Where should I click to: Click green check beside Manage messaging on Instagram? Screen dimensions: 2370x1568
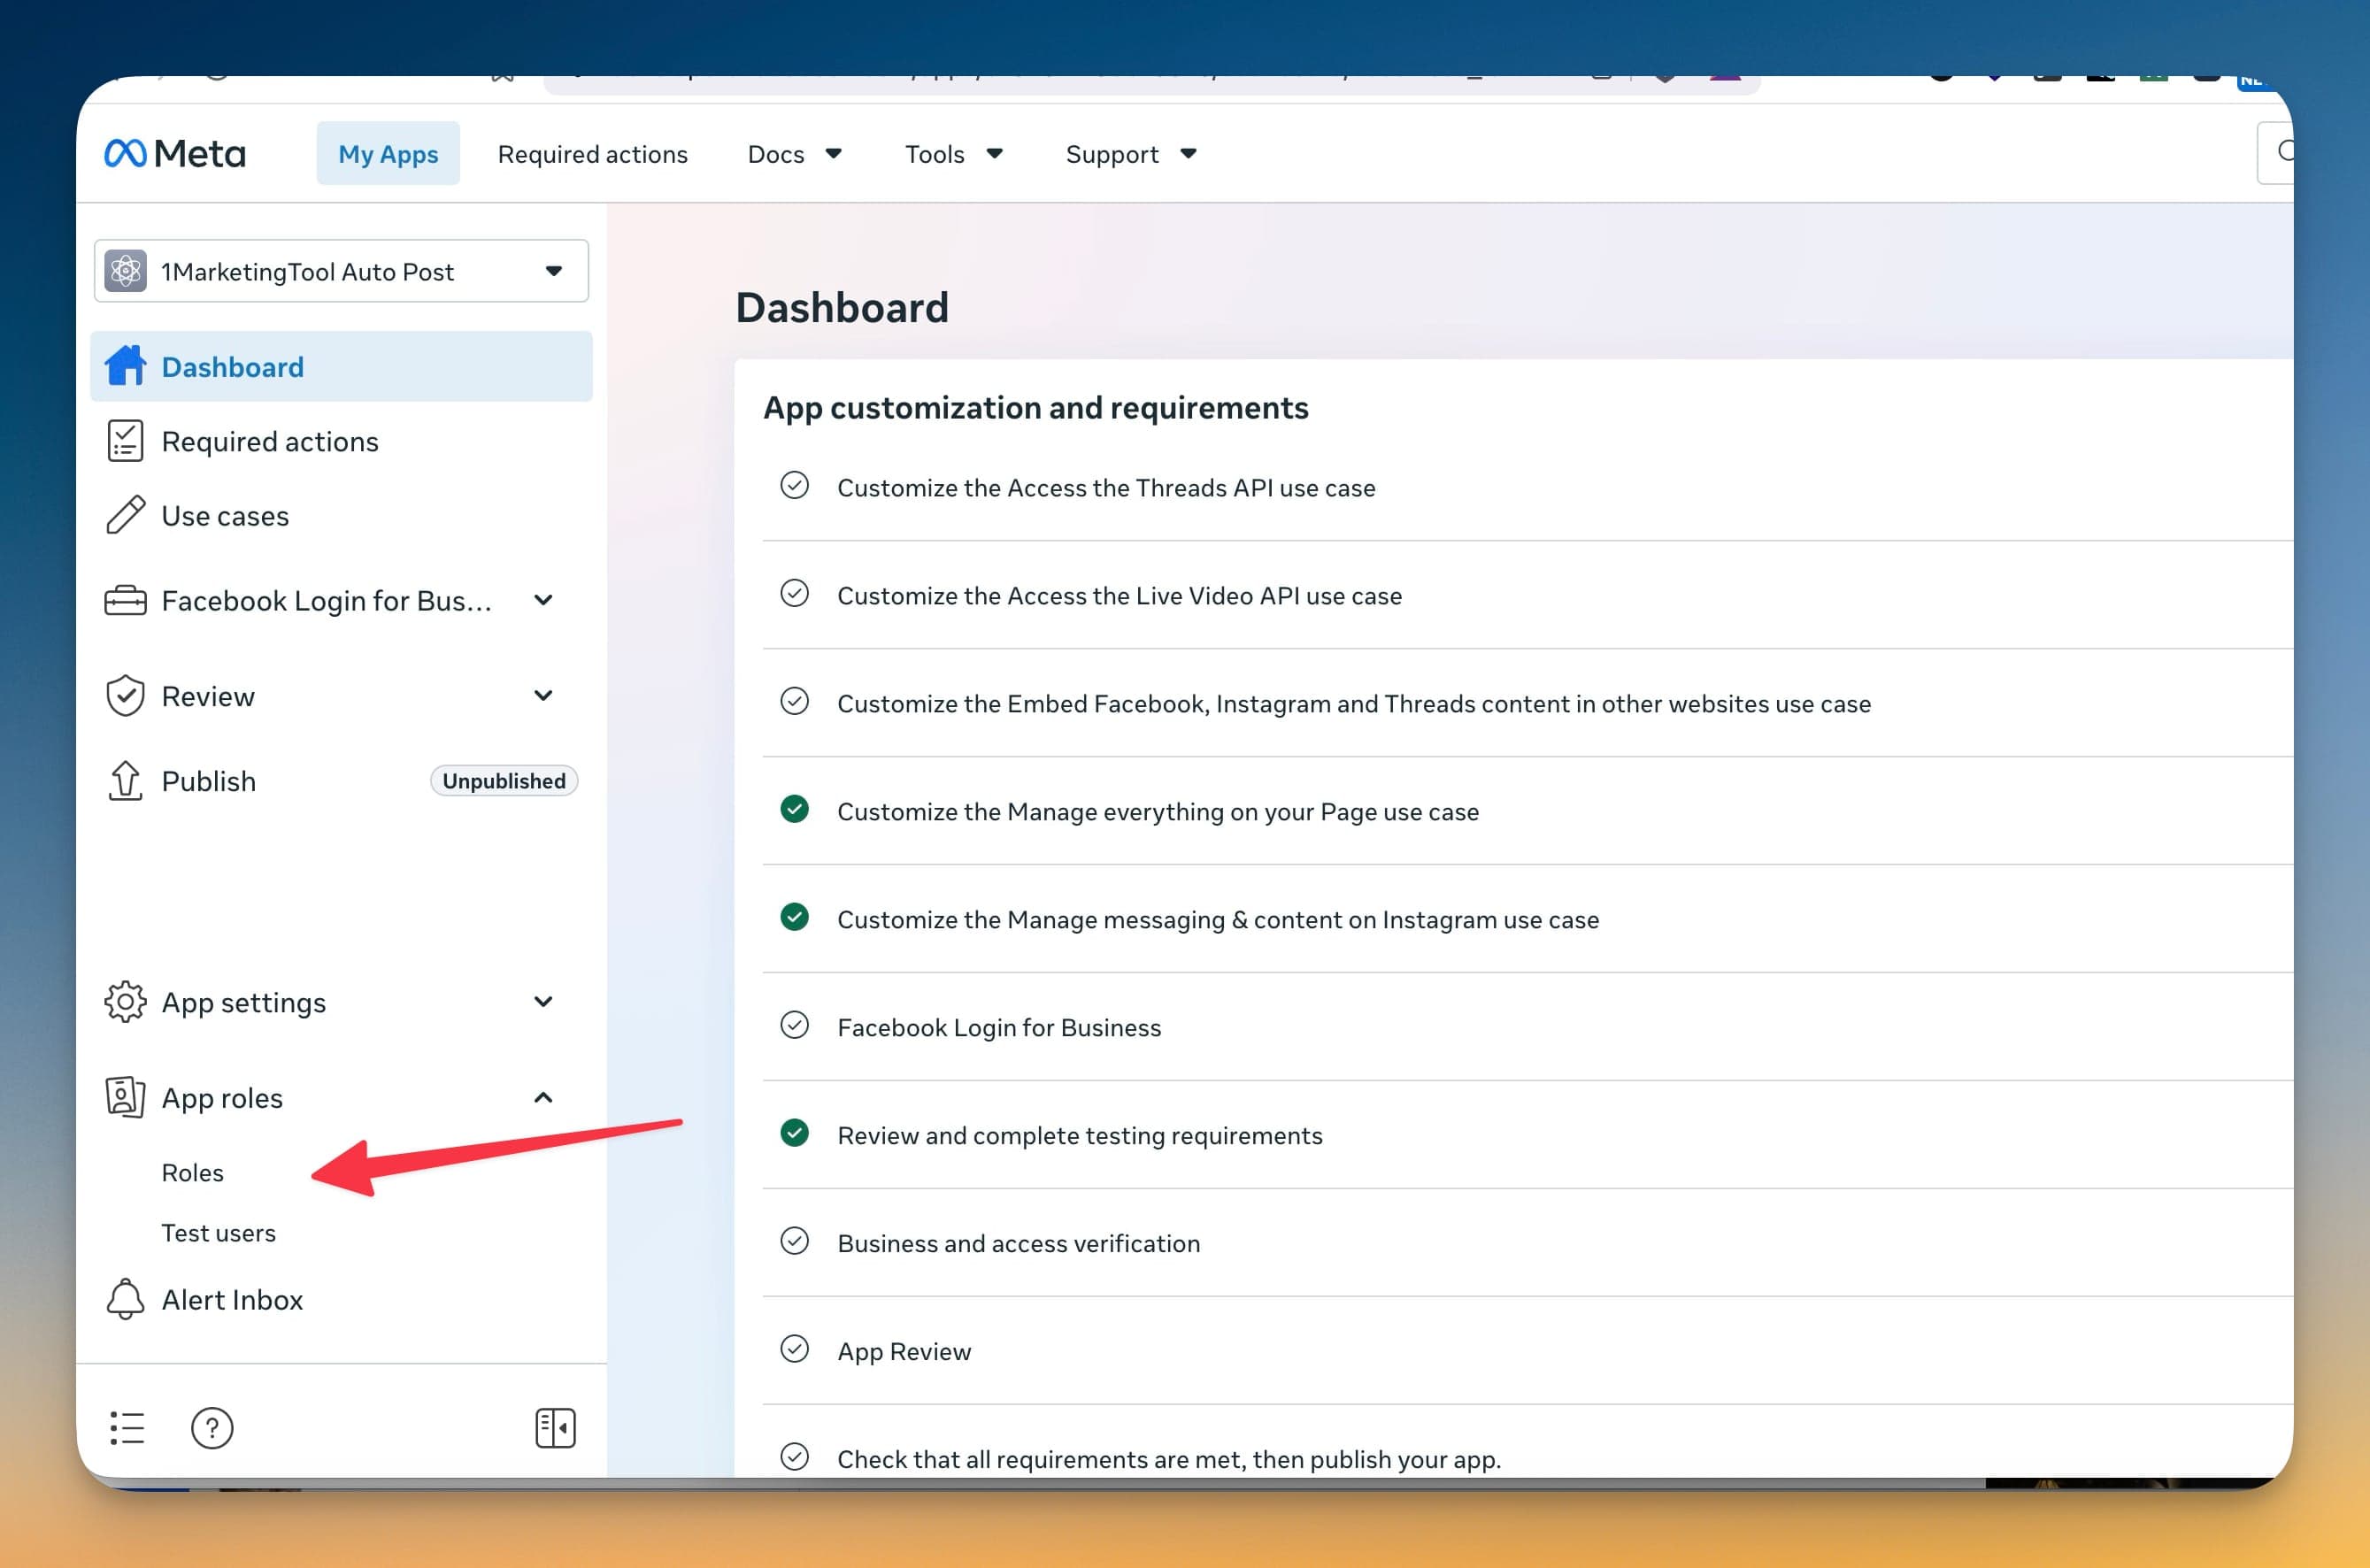795,917
